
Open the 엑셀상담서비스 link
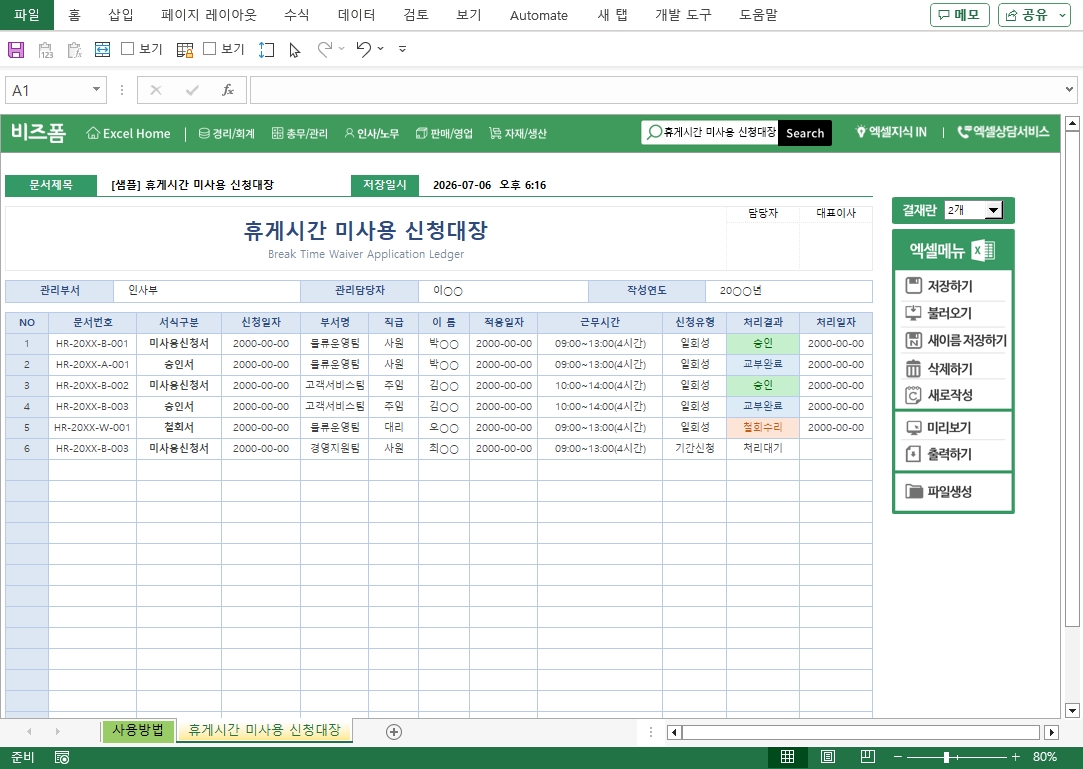pyautogui.click(x=1004, y=132)
